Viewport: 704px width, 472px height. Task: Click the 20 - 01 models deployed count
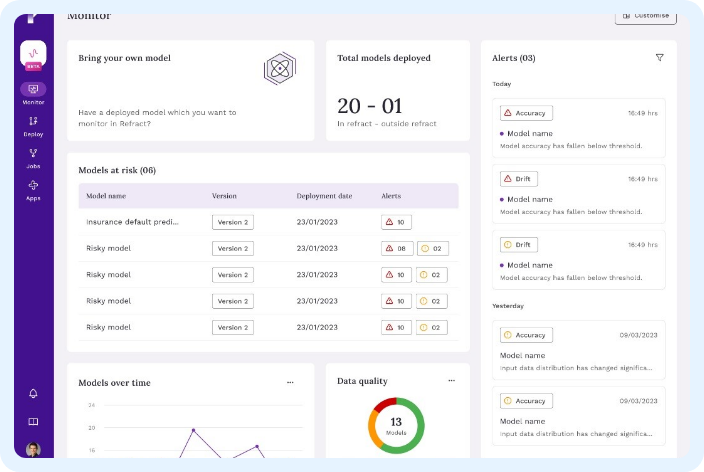tap(370, 106)
